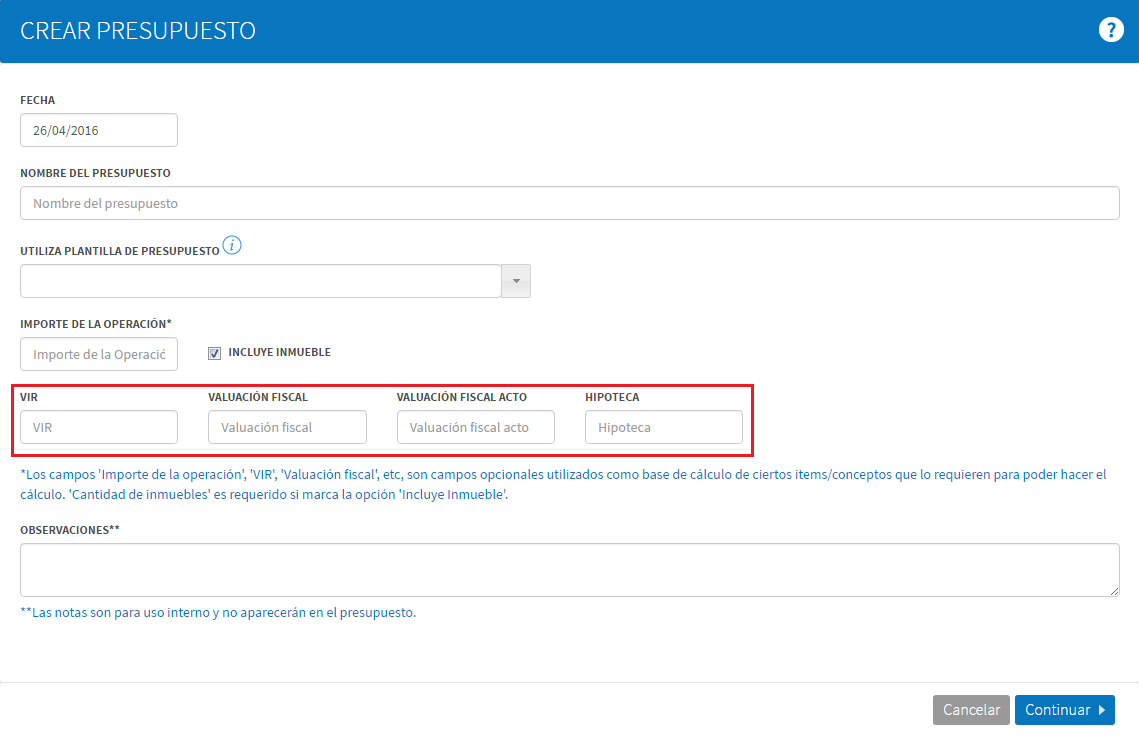Click the Hipoteca input field
The image size is (1139, 738).
(x=664, y=427)
